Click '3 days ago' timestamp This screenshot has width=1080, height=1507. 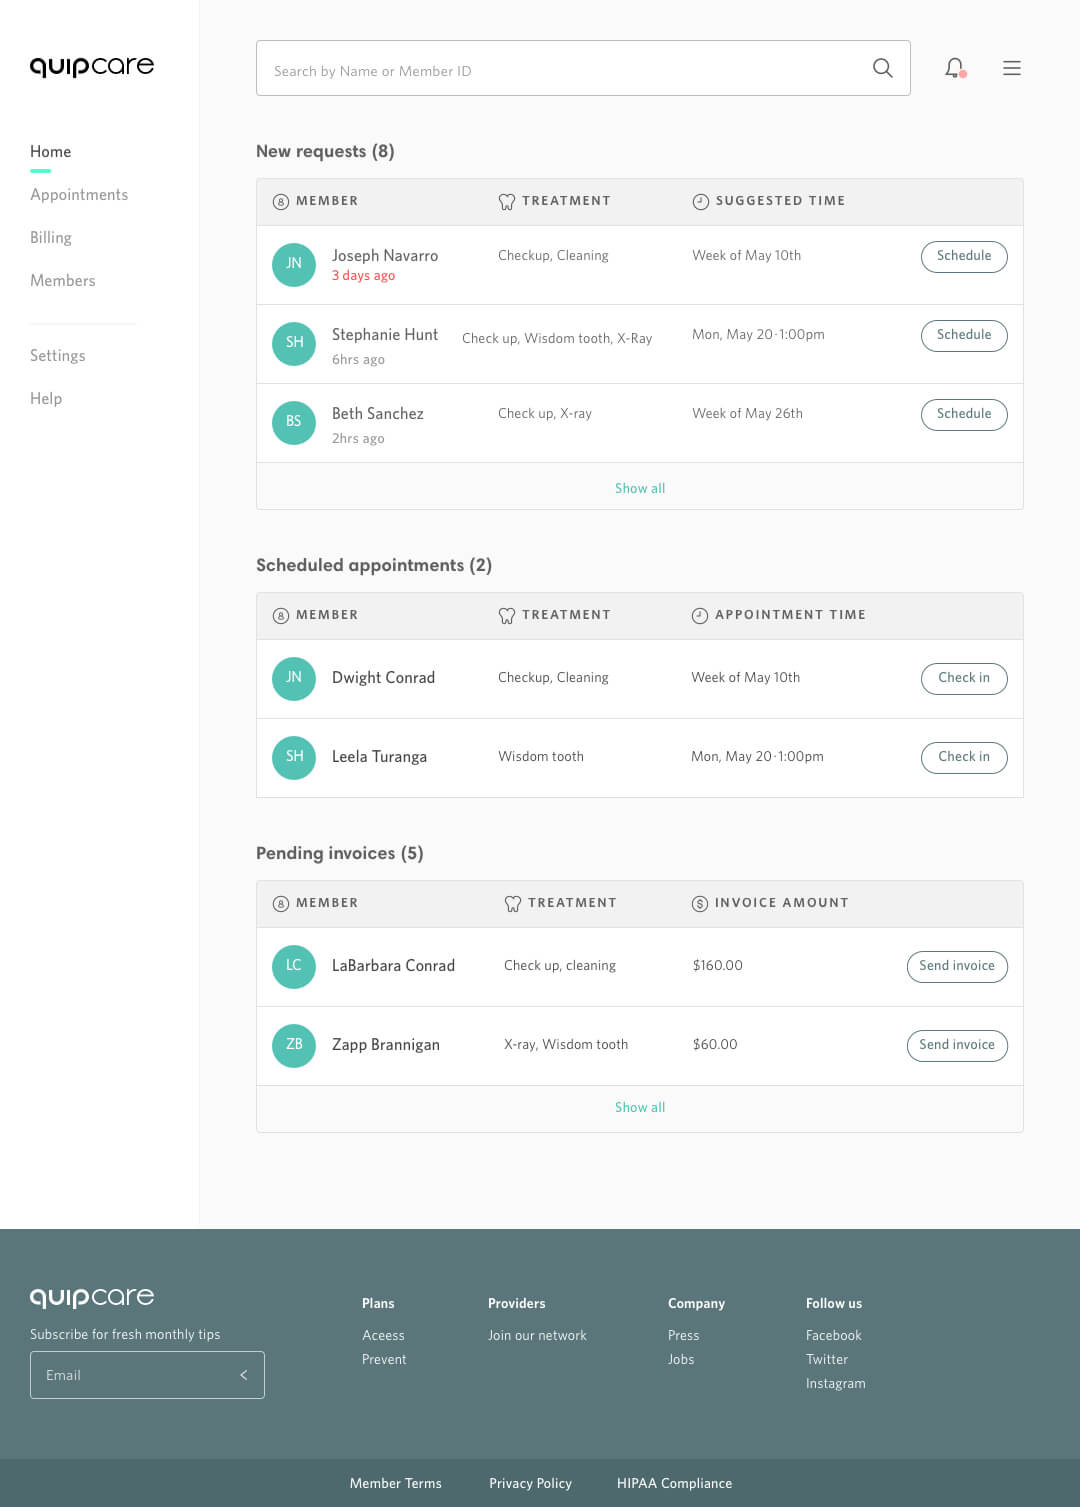coord(363,276)
